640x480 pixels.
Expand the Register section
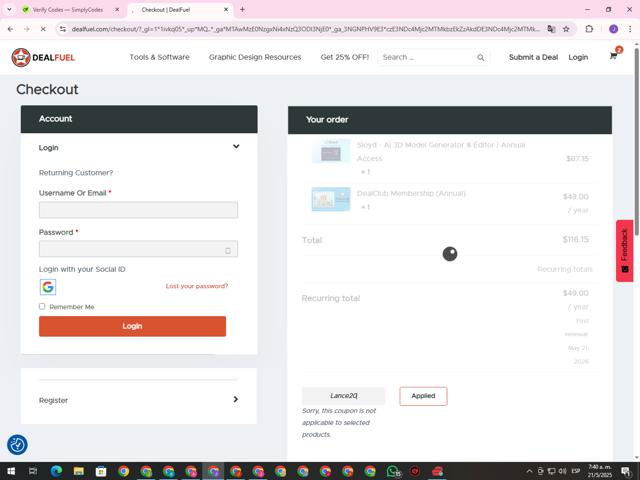click(x=139, y=400)
